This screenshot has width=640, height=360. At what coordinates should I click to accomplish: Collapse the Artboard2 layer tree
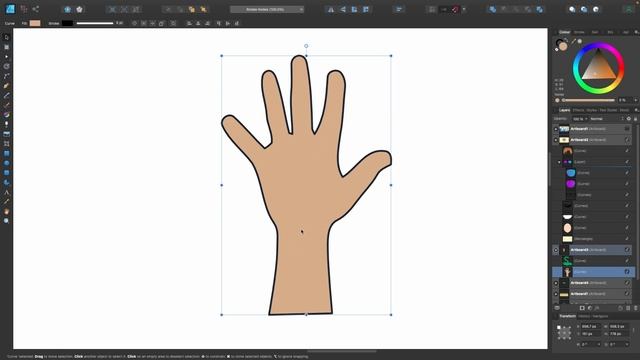[x=556, y=140]
